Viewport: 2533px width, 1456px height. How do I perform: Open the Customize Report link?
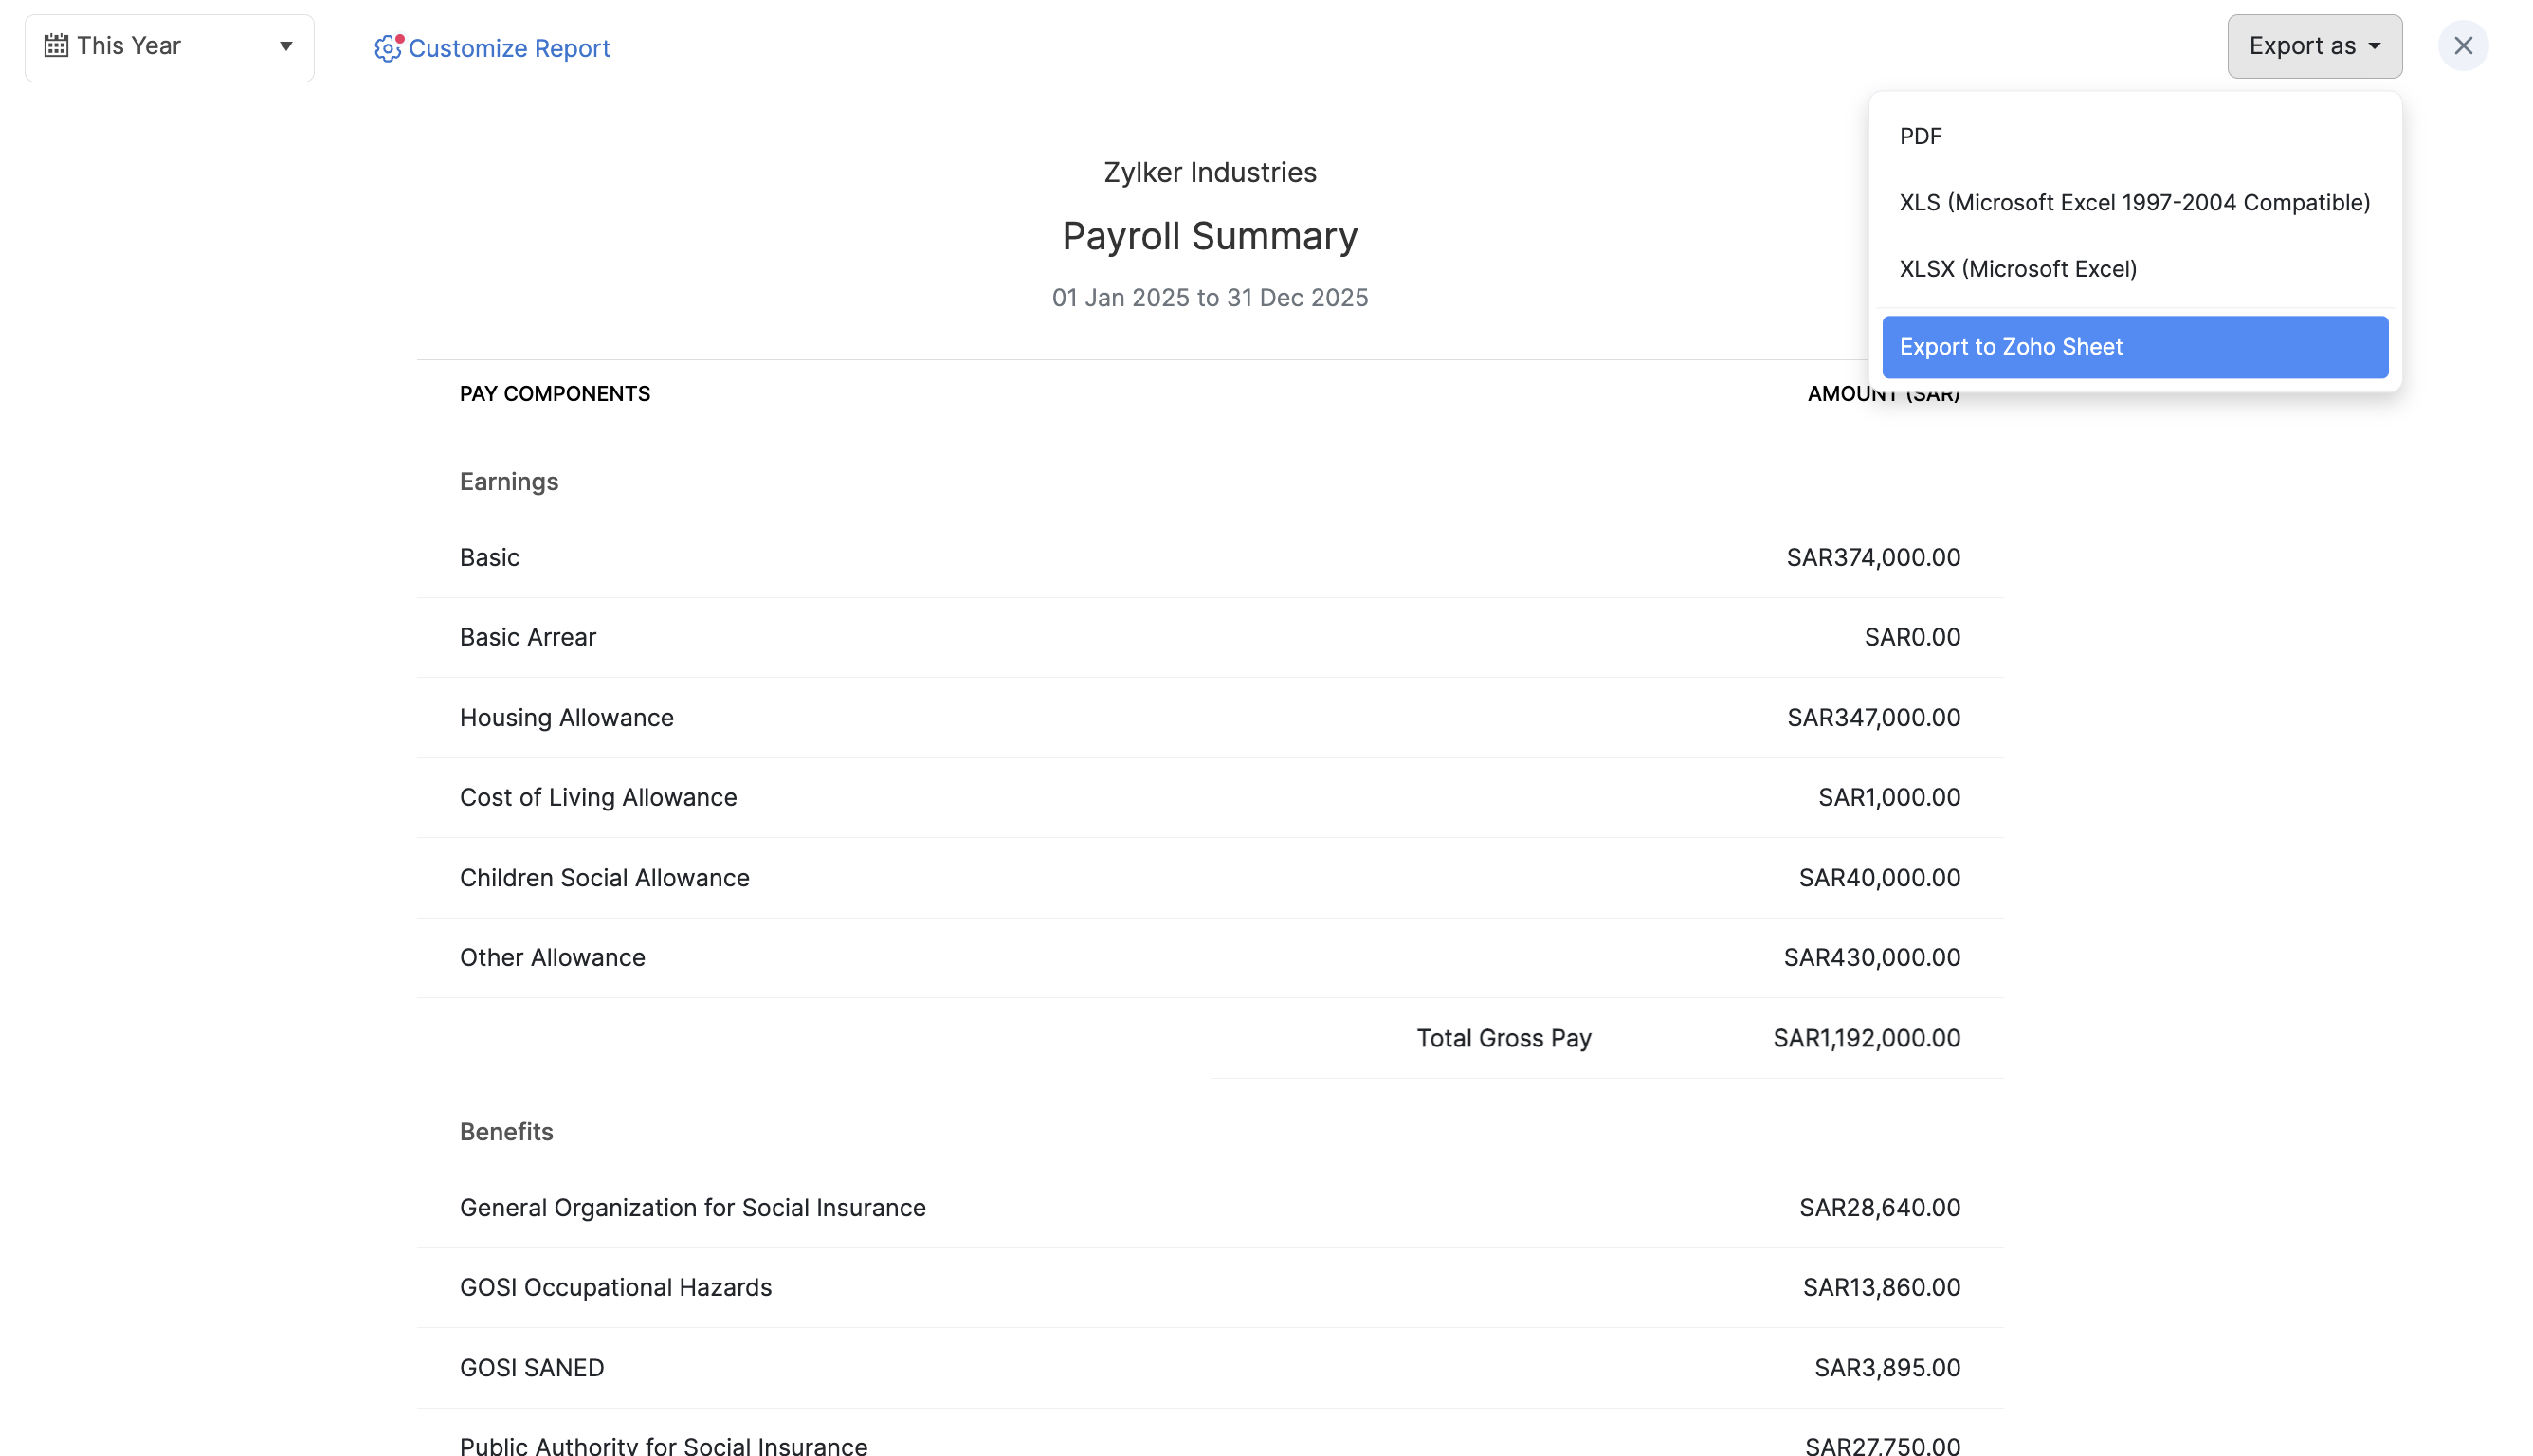coord(508,48)
